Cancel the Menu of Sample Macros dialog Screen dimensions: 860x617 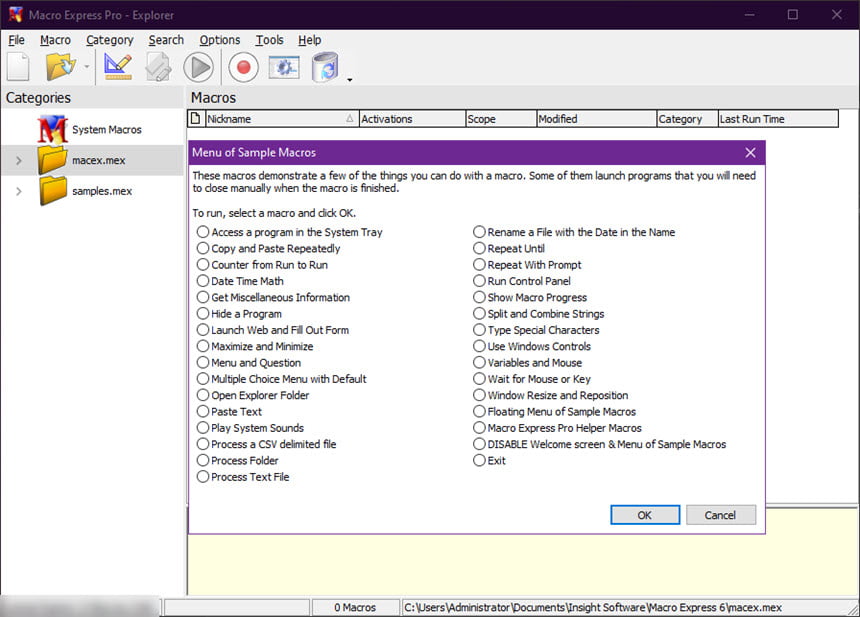721,515
